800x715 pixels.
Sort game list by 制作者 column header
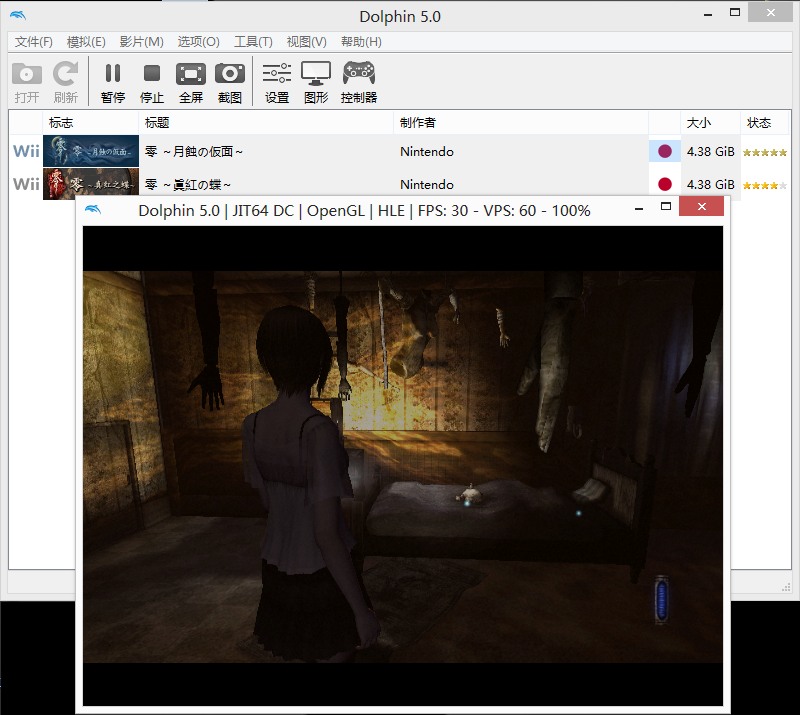tap(417, 123)
